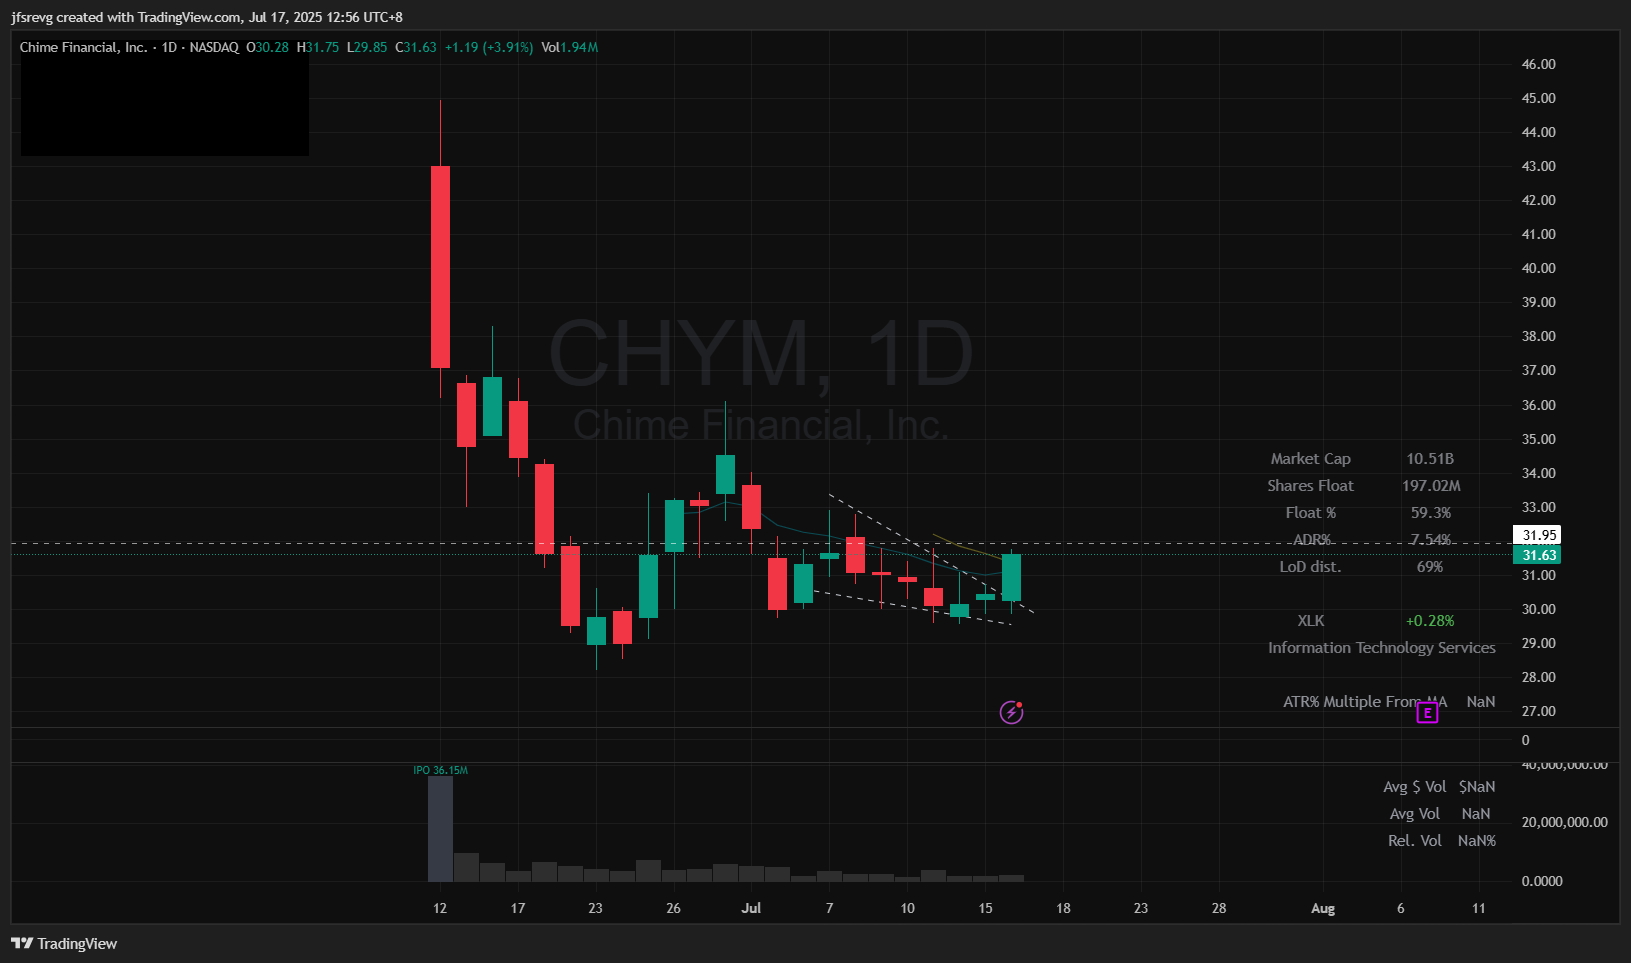Select the ADR% value 7.54%
The height and width of the screenshot is (963, 1631).
(x=1430, y=540)
